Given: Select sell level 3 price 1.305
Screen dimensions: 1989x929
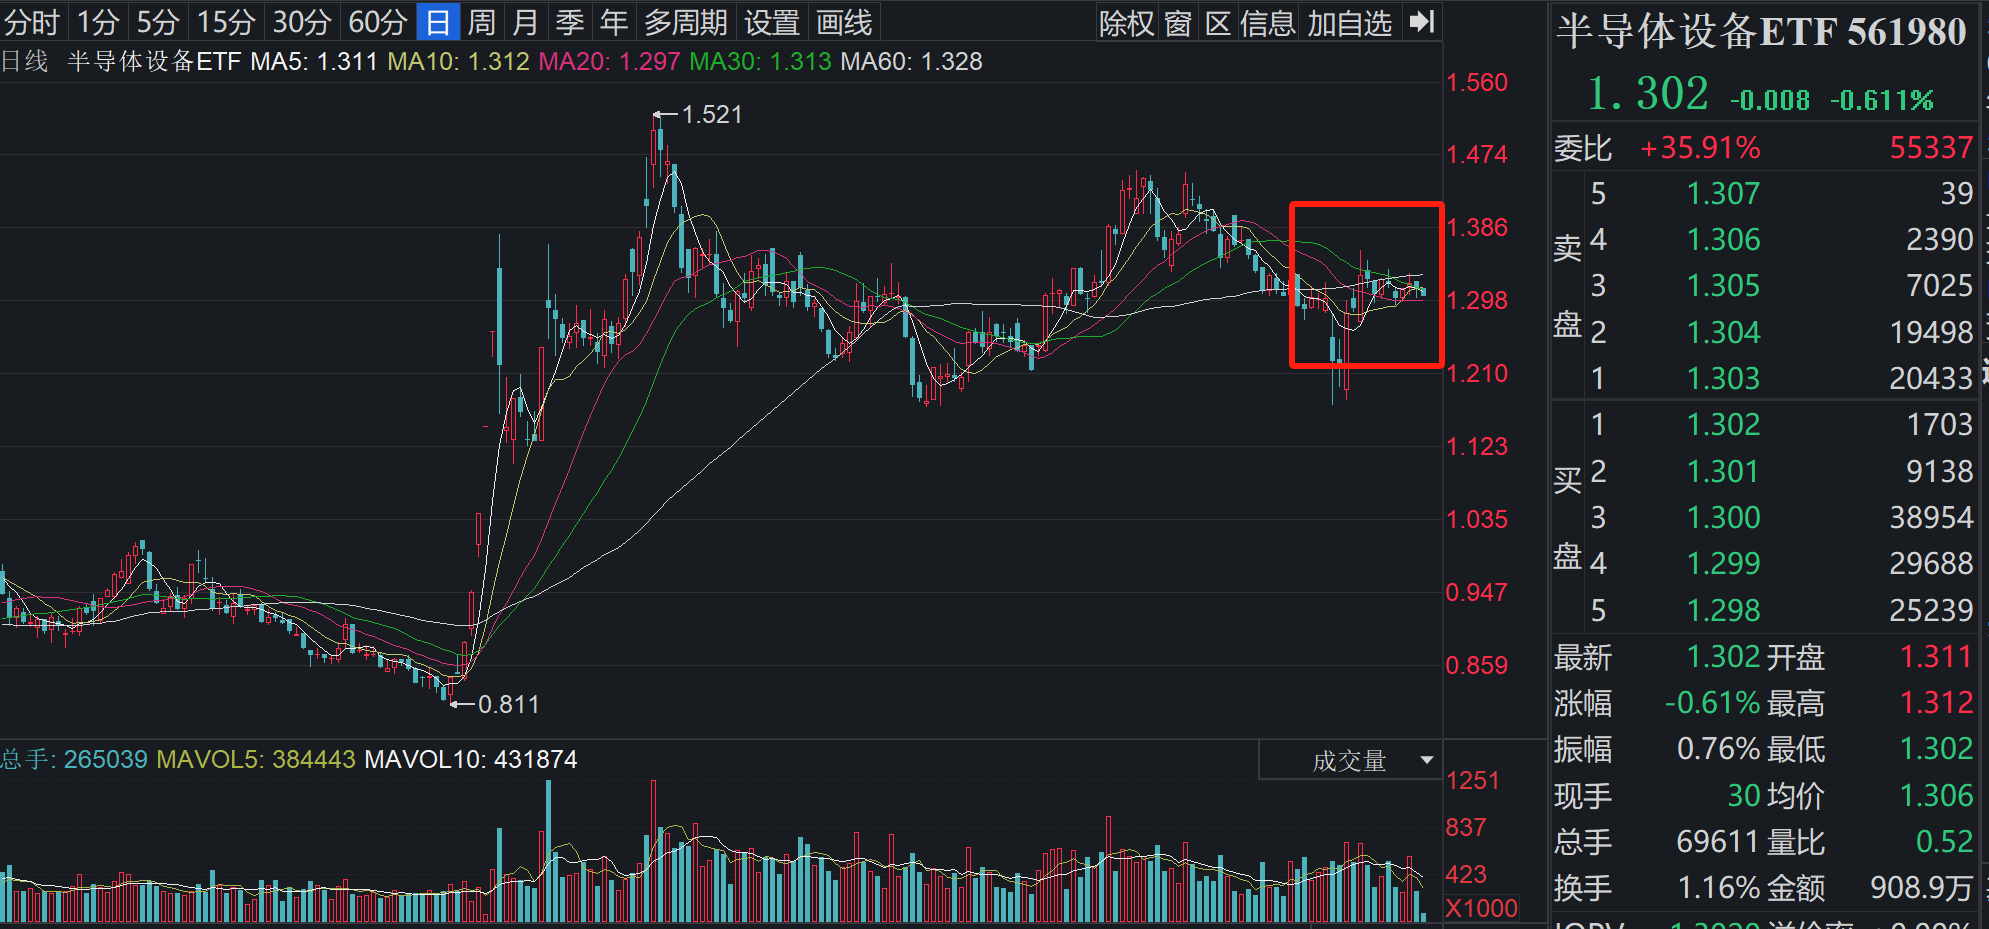Looking at the screenshot, I should coord(1723,285).
